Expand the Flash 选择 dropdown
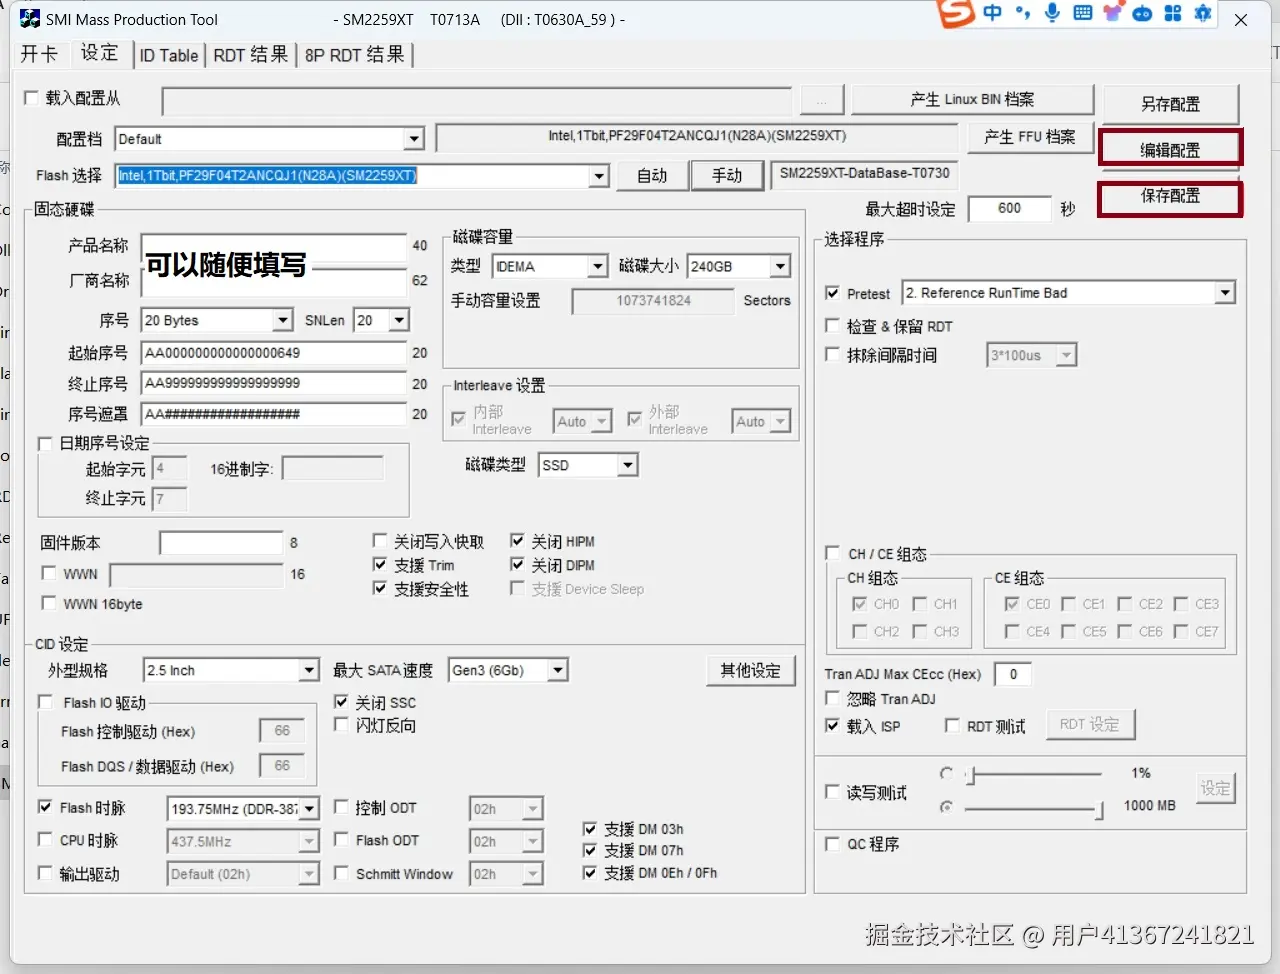1280x974 pixels. point(598,176)
